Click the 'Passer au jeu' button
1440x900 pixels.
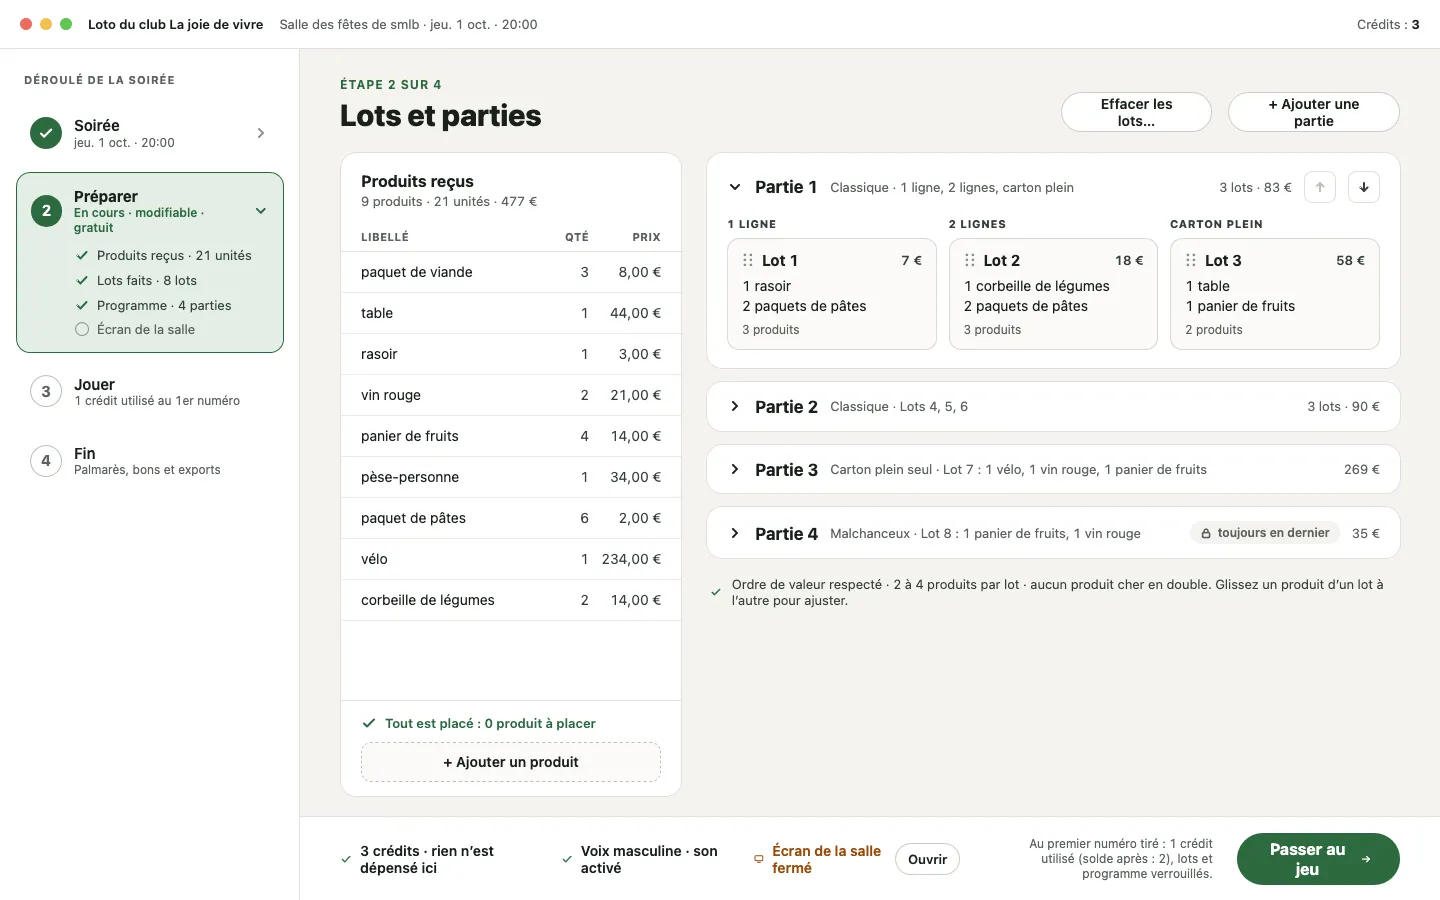[x=1318, y=859]
